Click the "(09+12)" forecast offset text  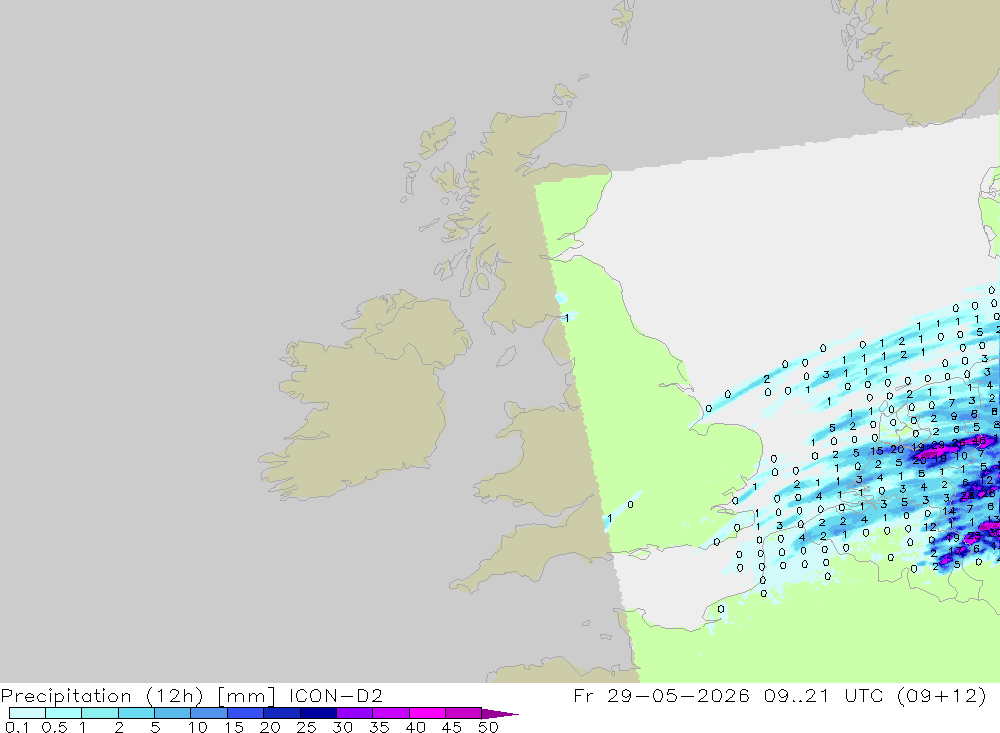tap(941, 695)
